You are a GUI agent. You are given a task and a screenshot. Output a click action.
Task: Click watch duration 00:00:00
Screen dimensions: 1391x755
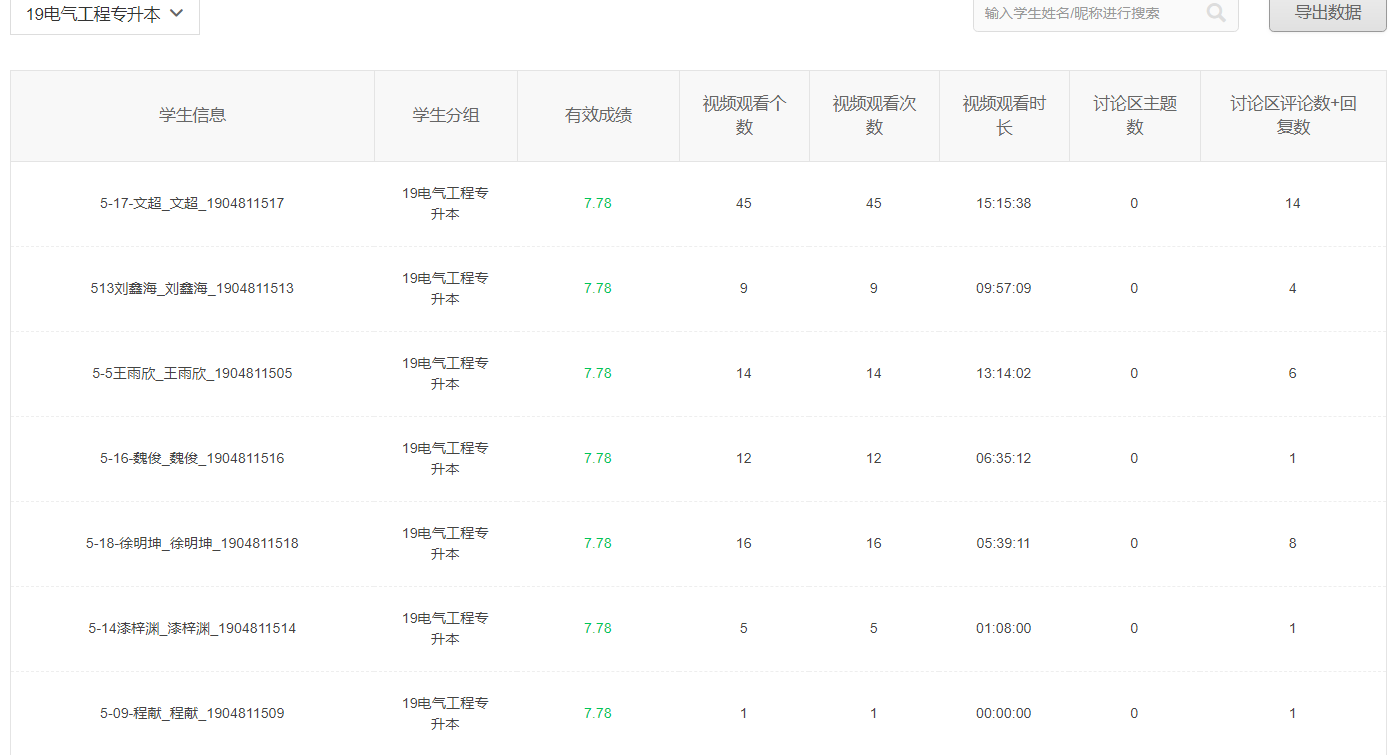point(1004,713)
